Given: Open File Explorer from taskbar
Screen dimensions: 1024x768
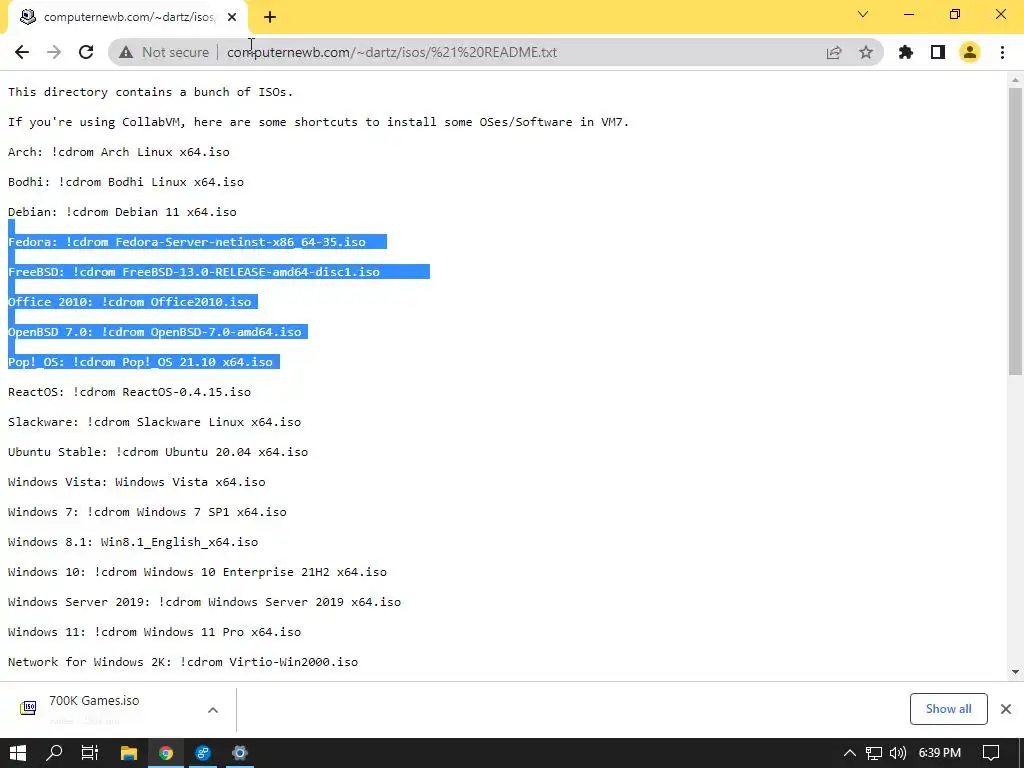Looking at the screenshot, I should tap(129, 753).
